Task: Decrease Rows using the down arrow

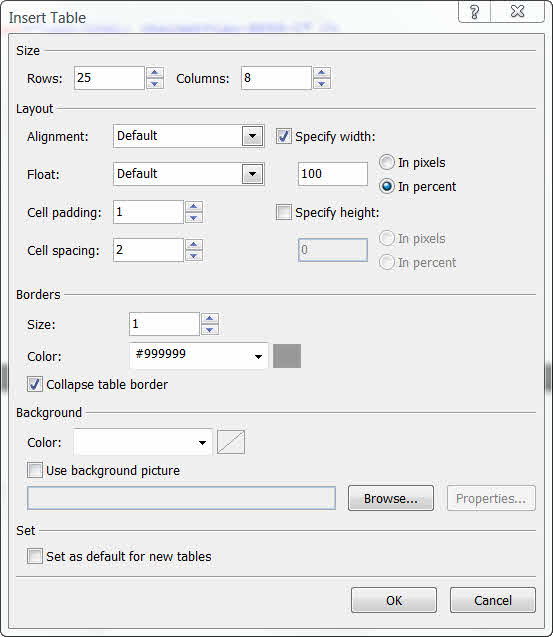Action: (154, 83)
